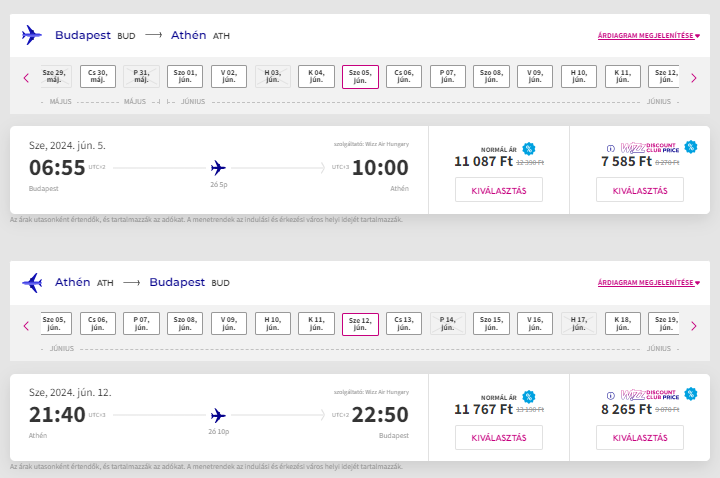720x478 pixels.
Task: Choose the return 8 265 Ft club fare Kiválasztás
Action: tap(640, 438)
